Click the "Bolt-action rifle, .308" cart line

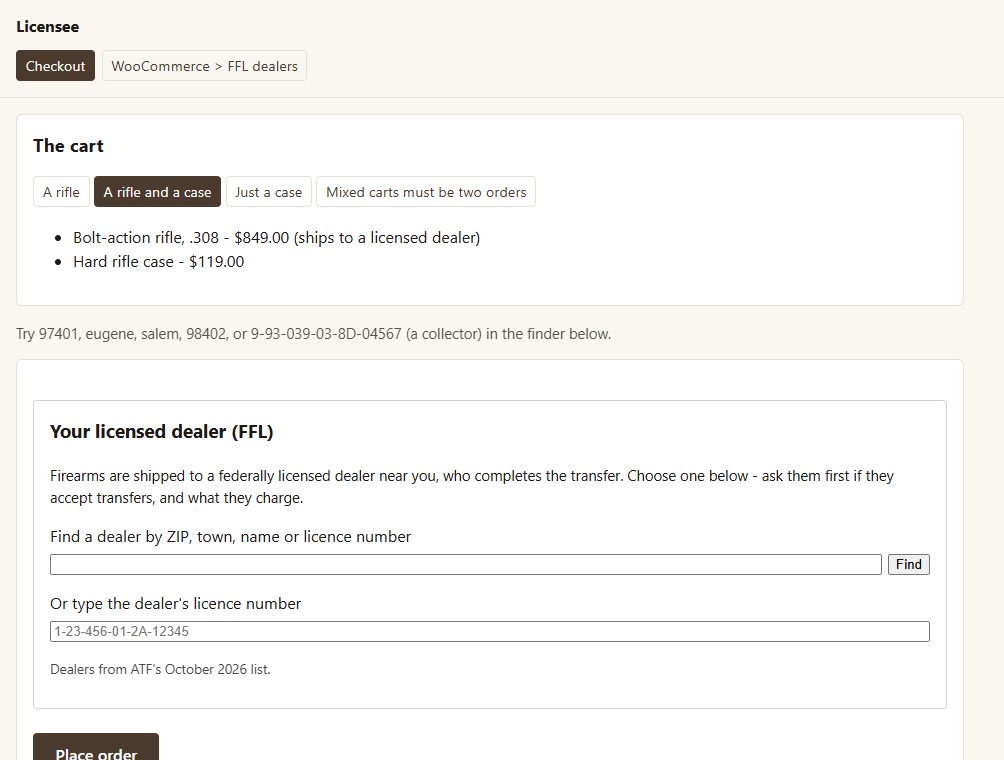(x=277, y=238)
